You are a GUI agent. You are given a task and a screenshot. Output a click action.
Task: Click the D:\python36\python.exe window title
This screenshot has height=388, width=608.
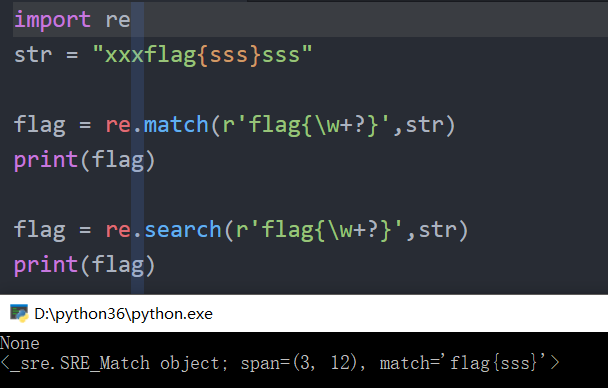coord(123,314)
